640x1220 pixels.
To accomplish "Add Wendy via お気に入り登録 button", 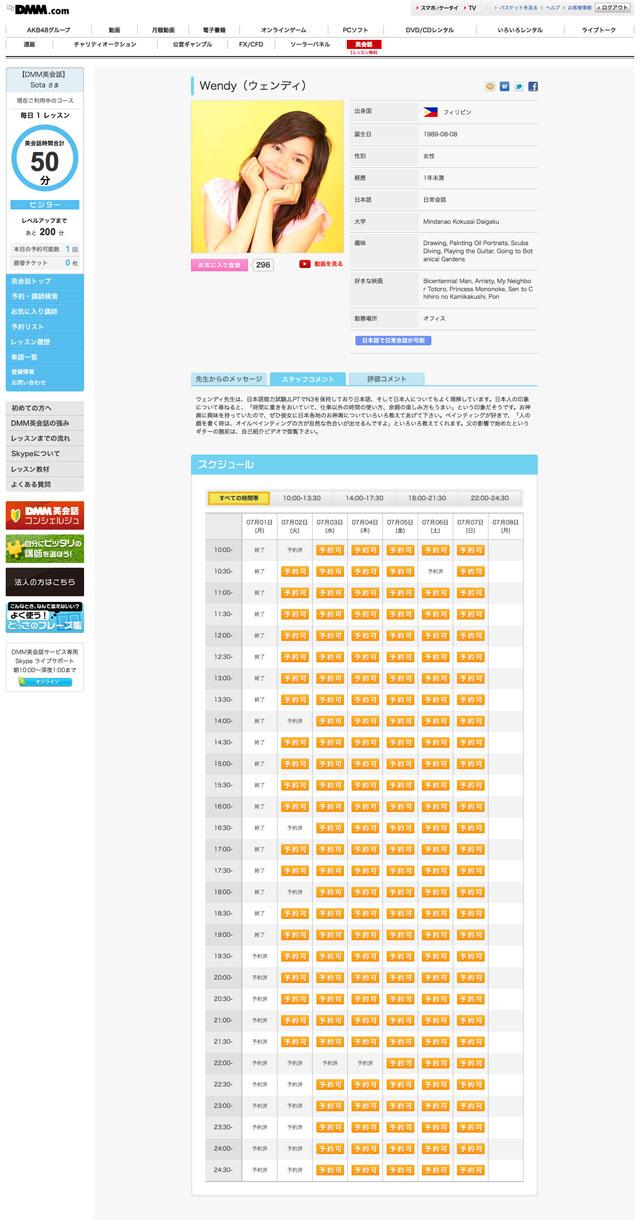I will tap(219, 265).
